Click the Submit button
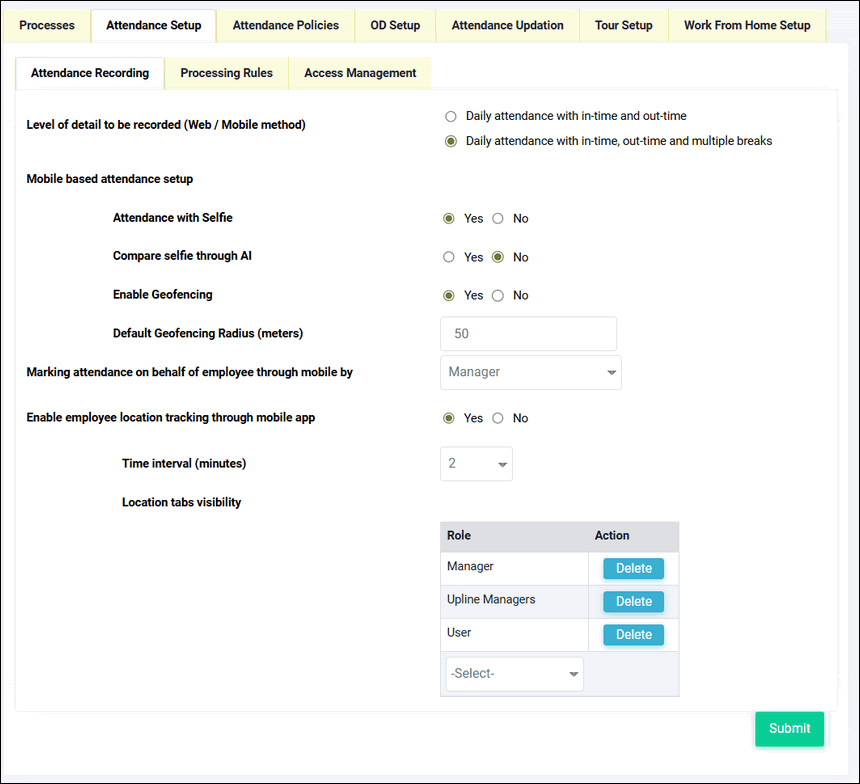Viewport: 860px width, 784px height. pos(789,729)
